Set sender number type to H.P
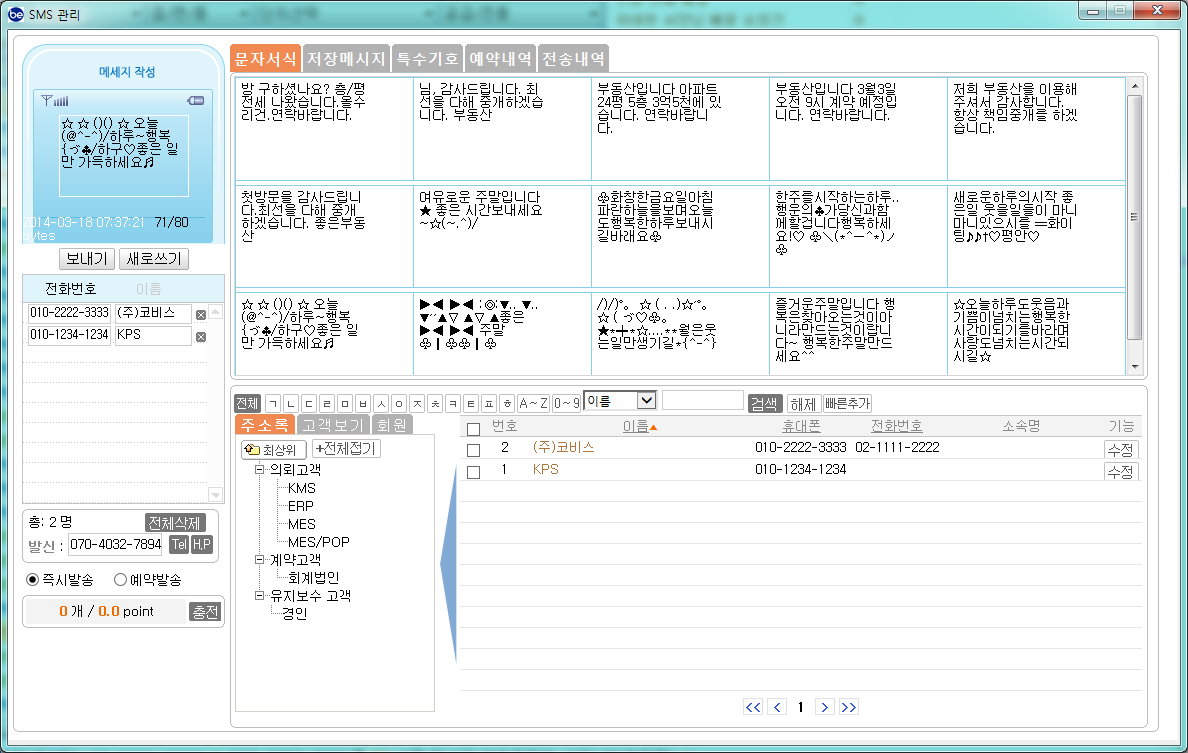Image resolution: width=1188 pixels, height=753 pixels. coord(202,545)
